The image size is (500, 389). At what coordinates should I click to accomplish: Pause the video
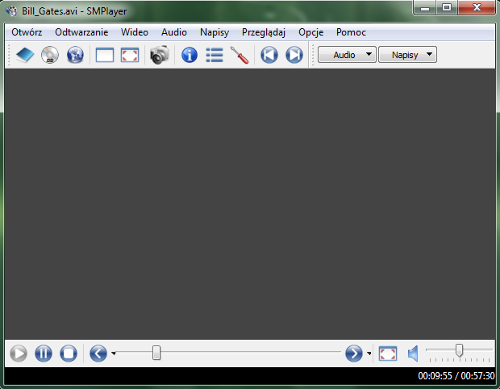coord(43,353)
